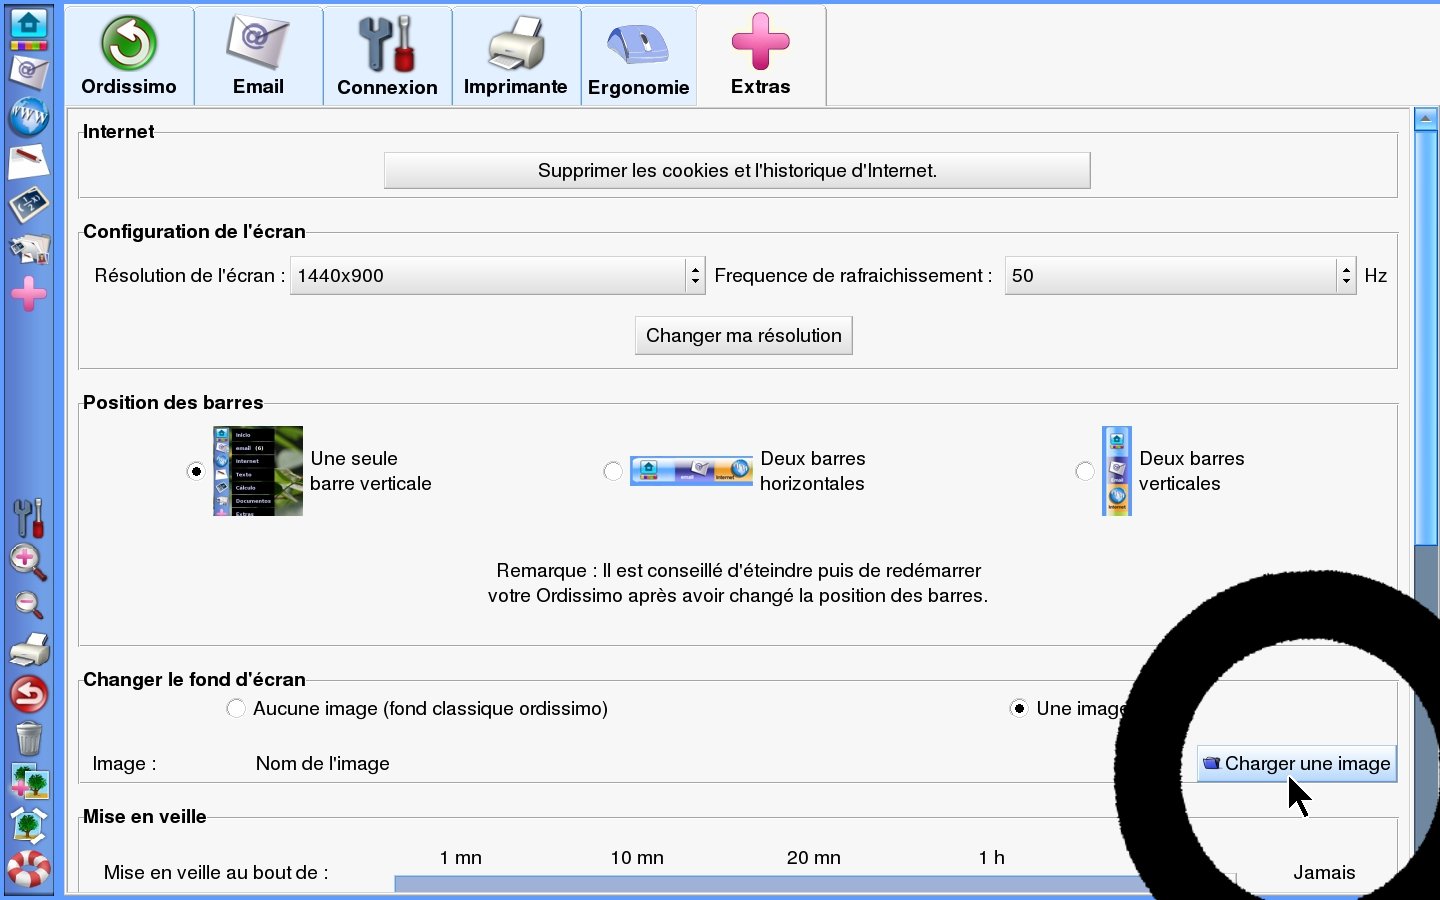Go to the Ergonomie tab

pos(639,55)
